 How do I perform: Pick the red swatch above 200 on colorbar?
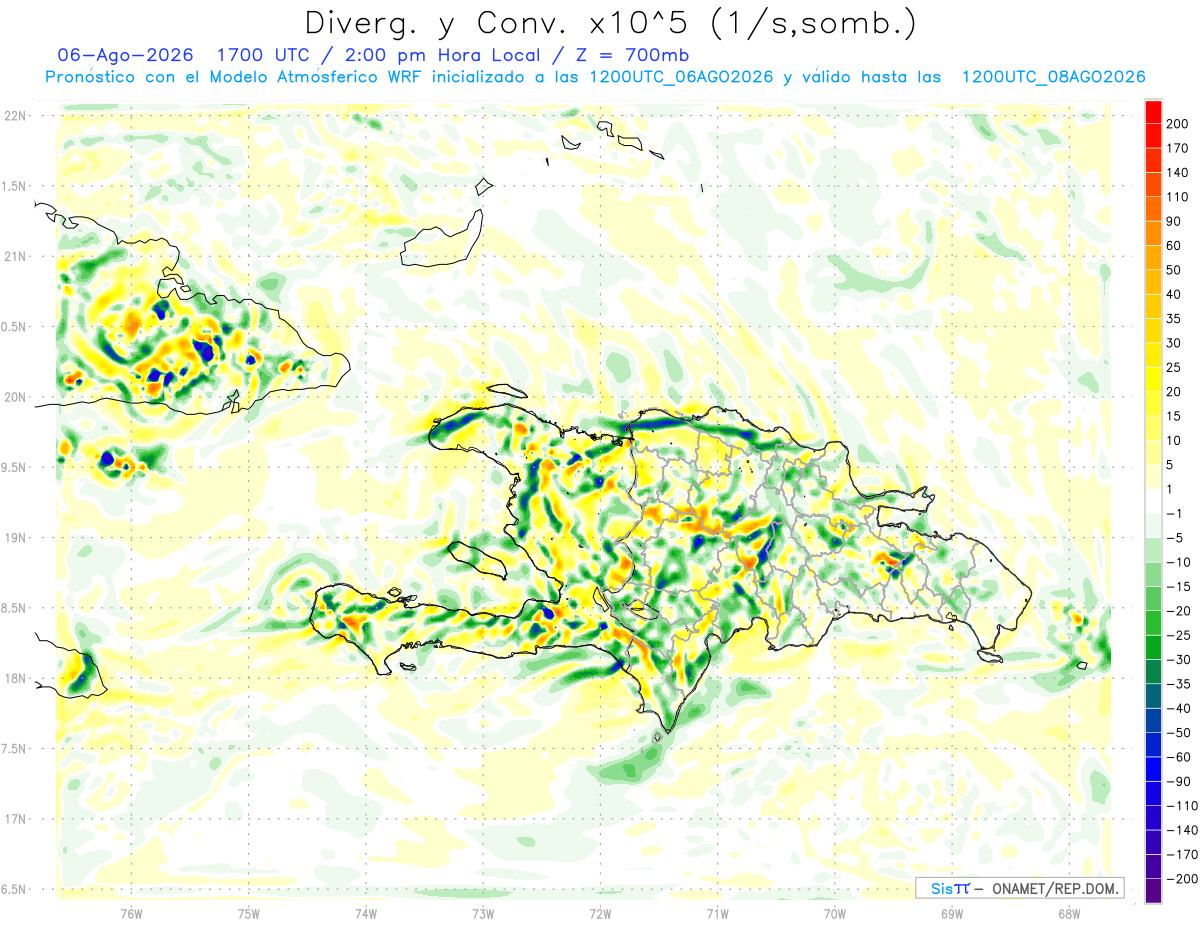(x=1153, y=111)
